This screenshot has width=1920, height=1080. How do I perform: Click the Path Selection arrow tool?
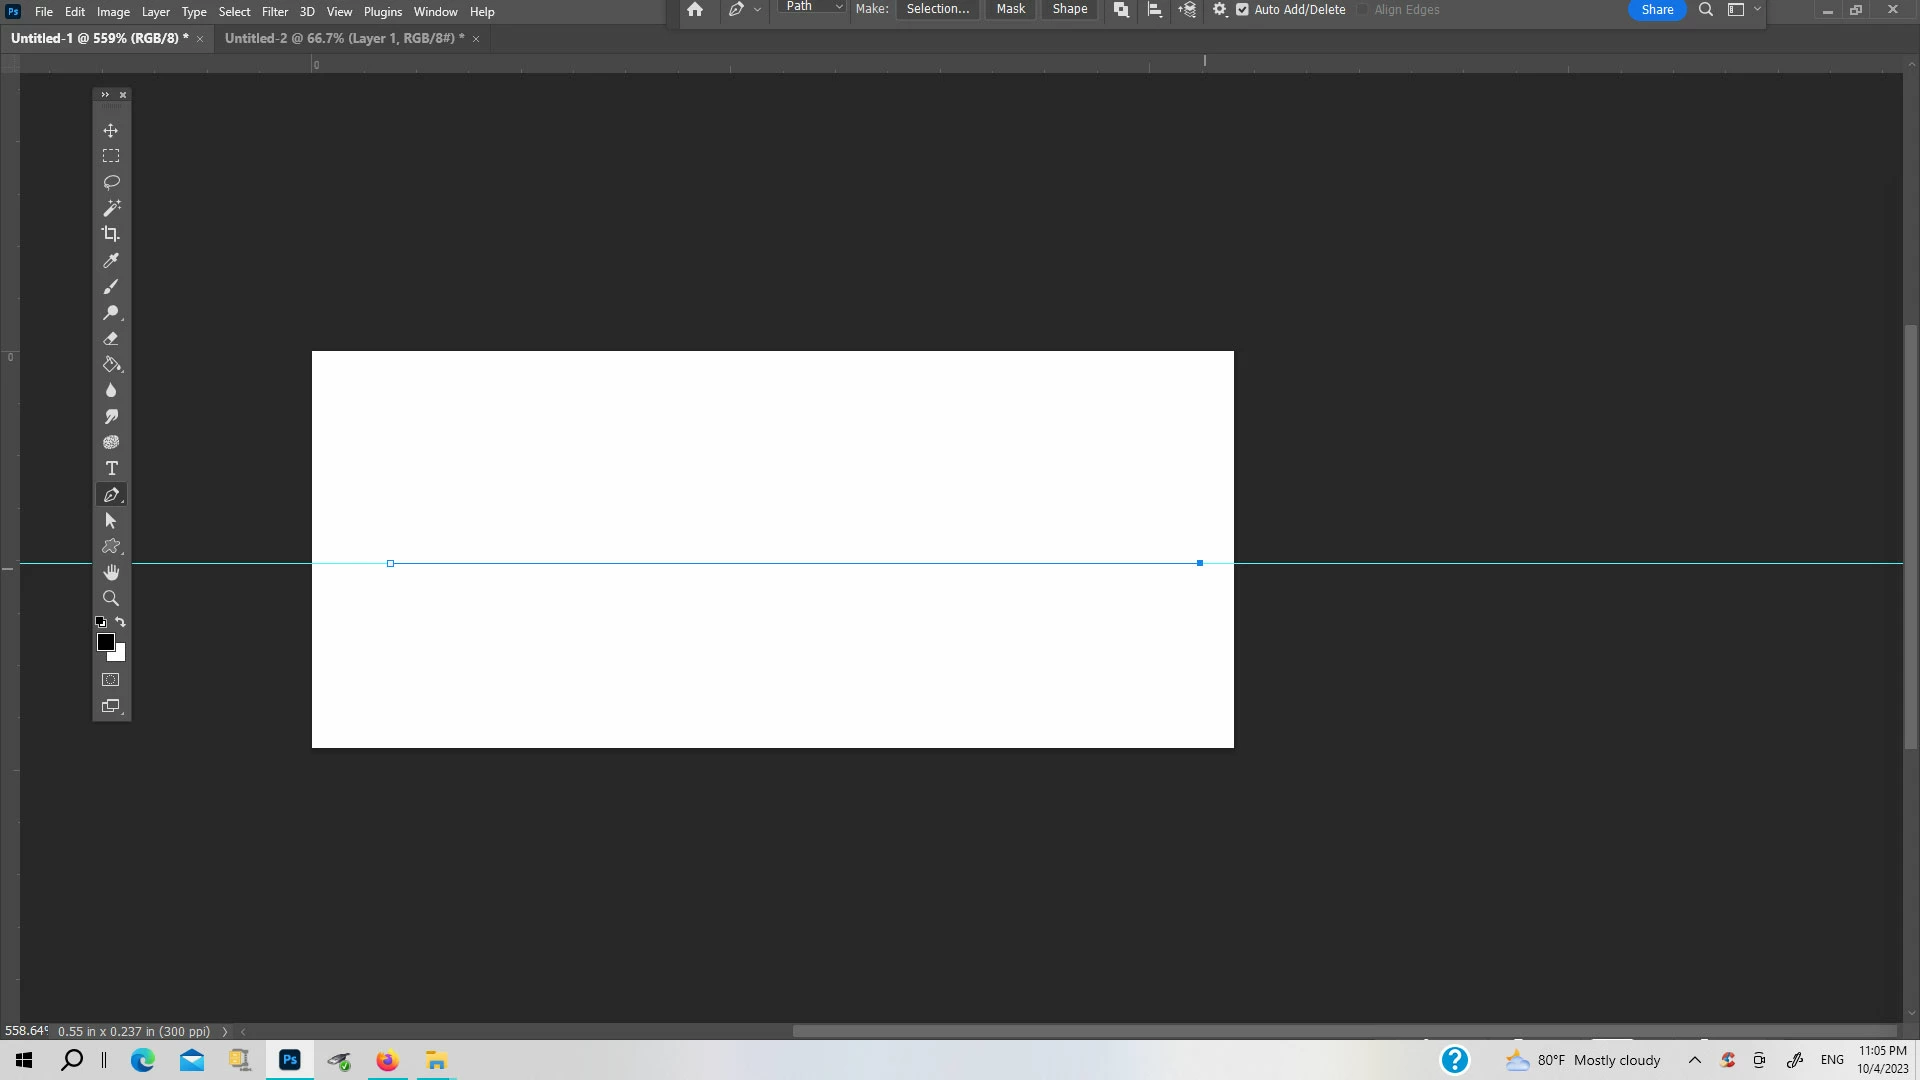pos(111,521)
